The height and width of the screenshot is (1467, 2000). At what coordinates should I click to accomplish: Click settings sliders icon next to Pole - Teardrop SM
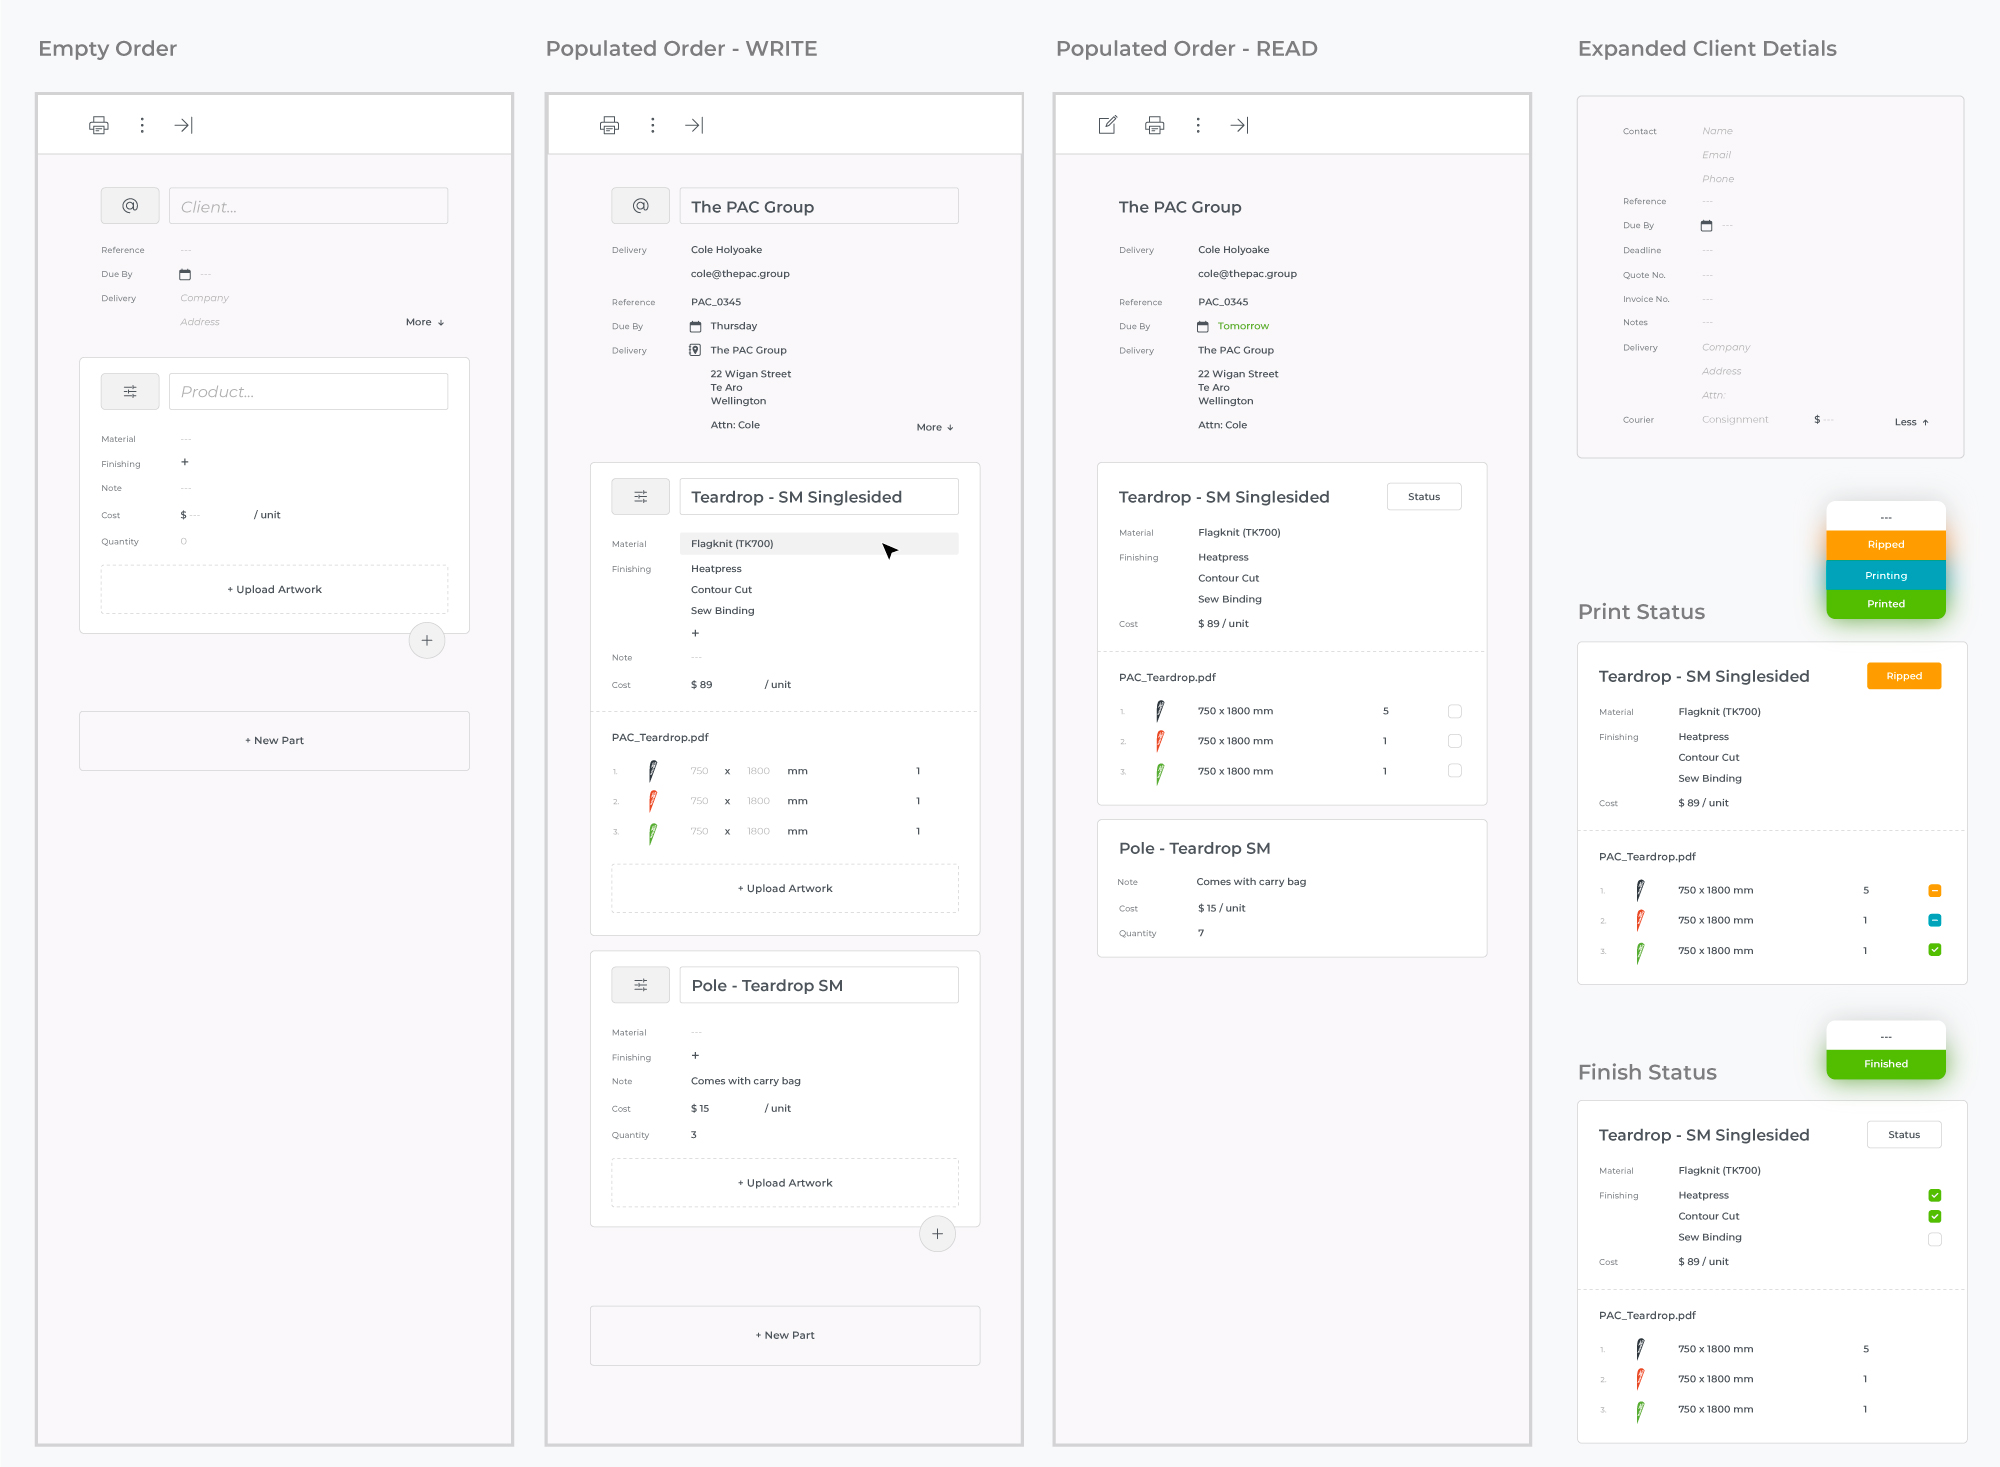coord(640,985)
